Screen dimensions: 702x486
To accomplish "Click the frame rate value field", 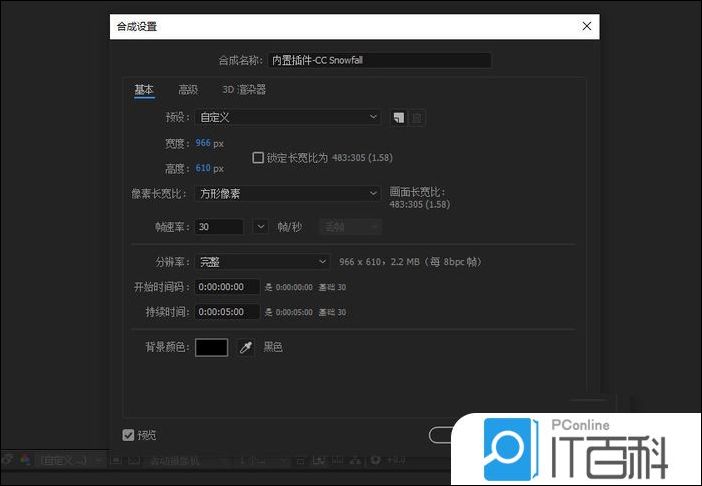I will point(219,226).
